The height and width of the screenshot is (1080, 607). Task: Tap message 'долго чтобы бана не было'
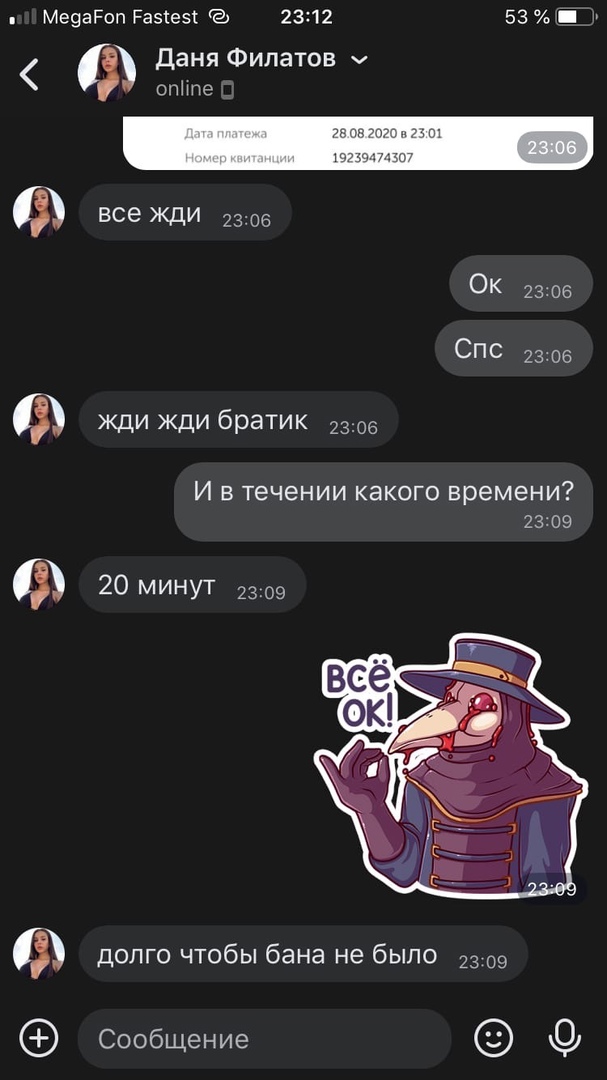click(303, 954)
